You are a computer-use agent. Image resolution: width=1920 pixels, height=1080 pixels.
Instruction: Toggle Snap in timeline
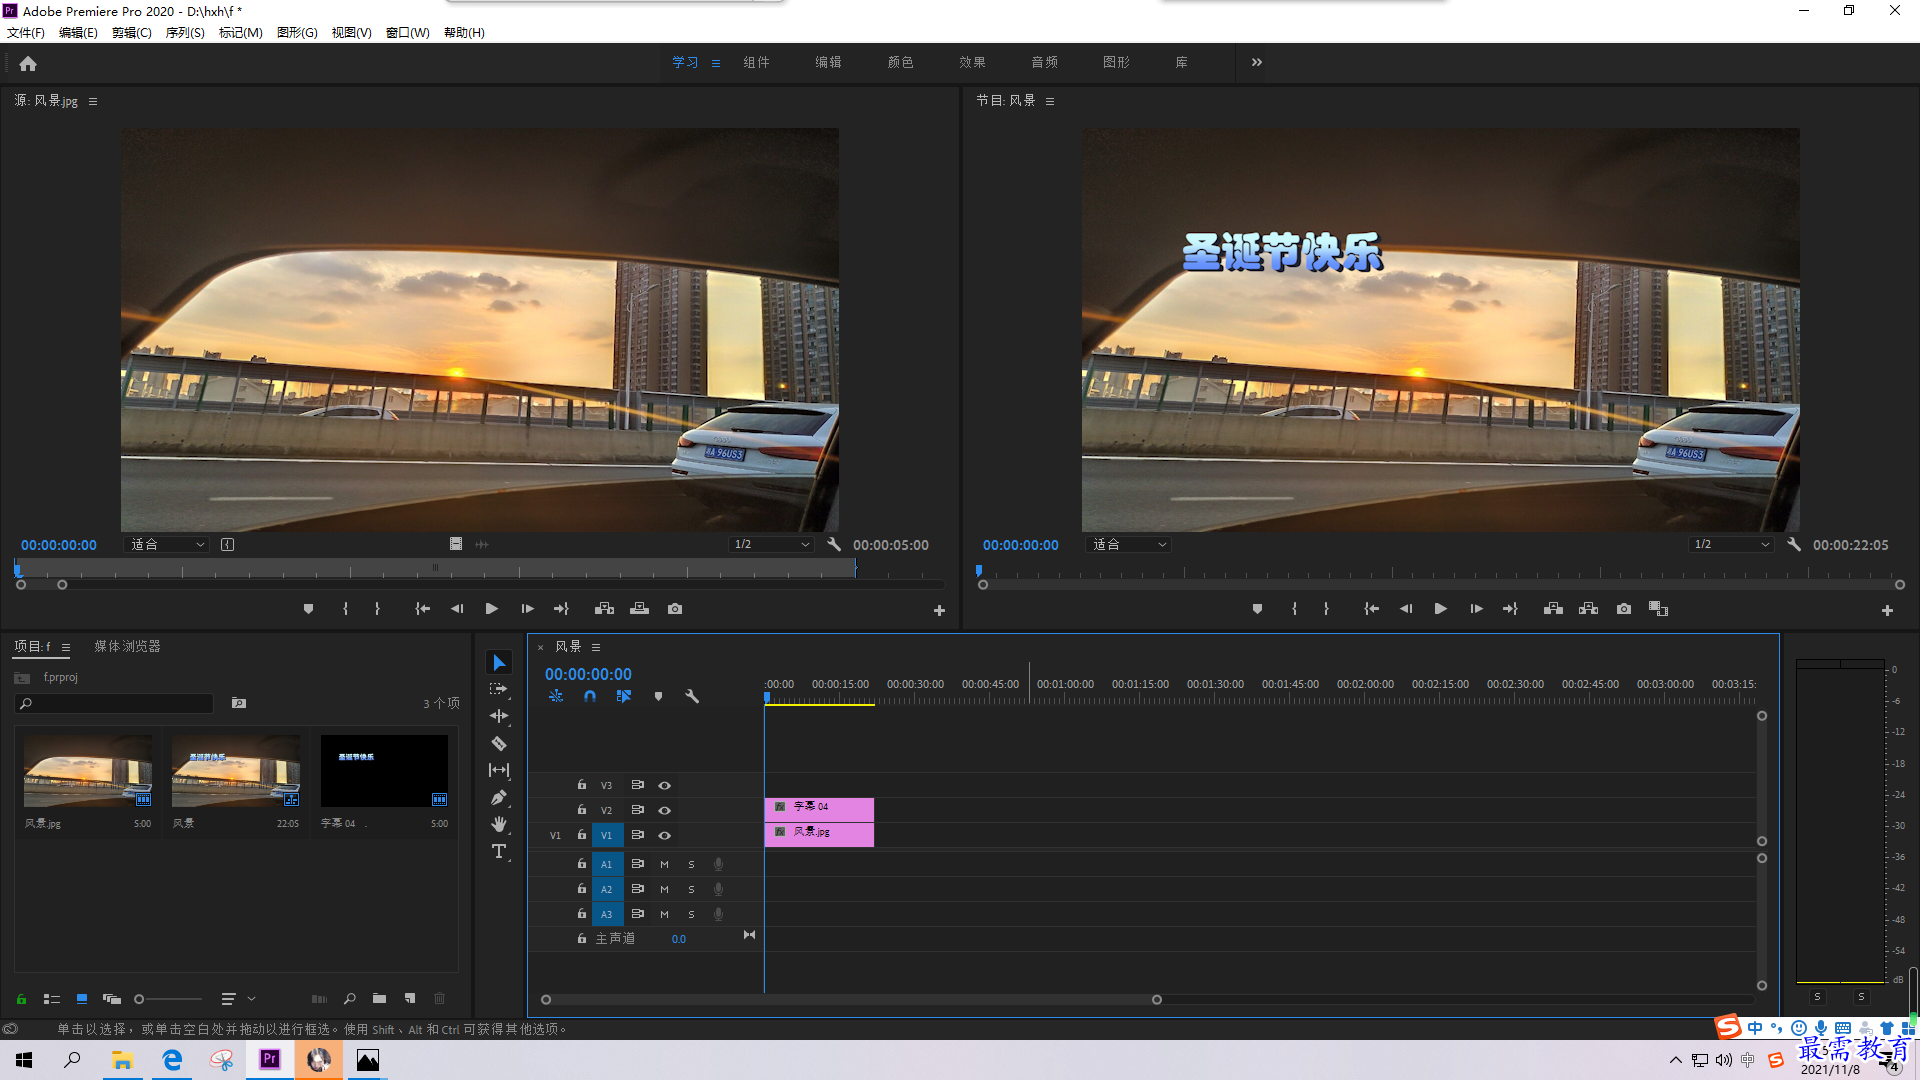click(590, 696)
